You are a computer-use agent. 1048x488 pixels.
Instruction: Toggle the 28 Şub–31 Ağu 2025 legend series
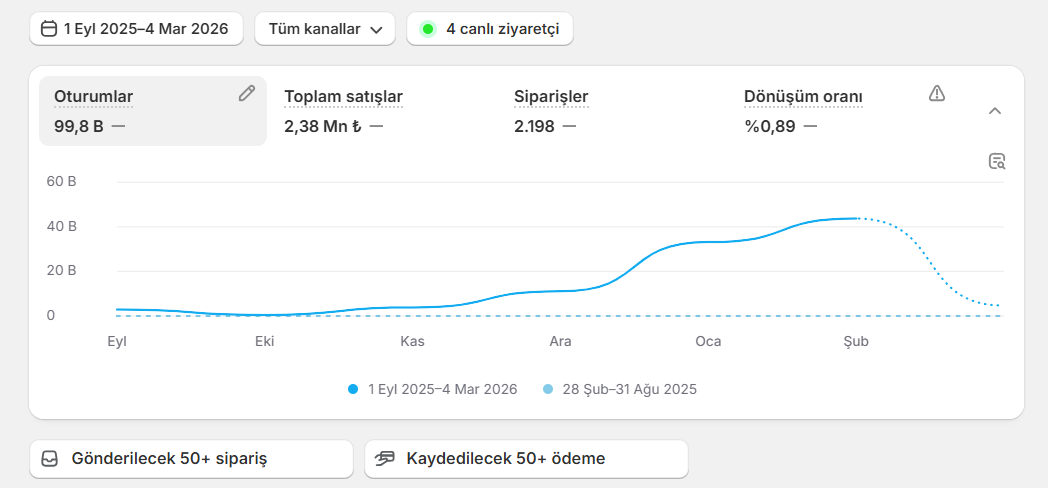coord(619,389)
